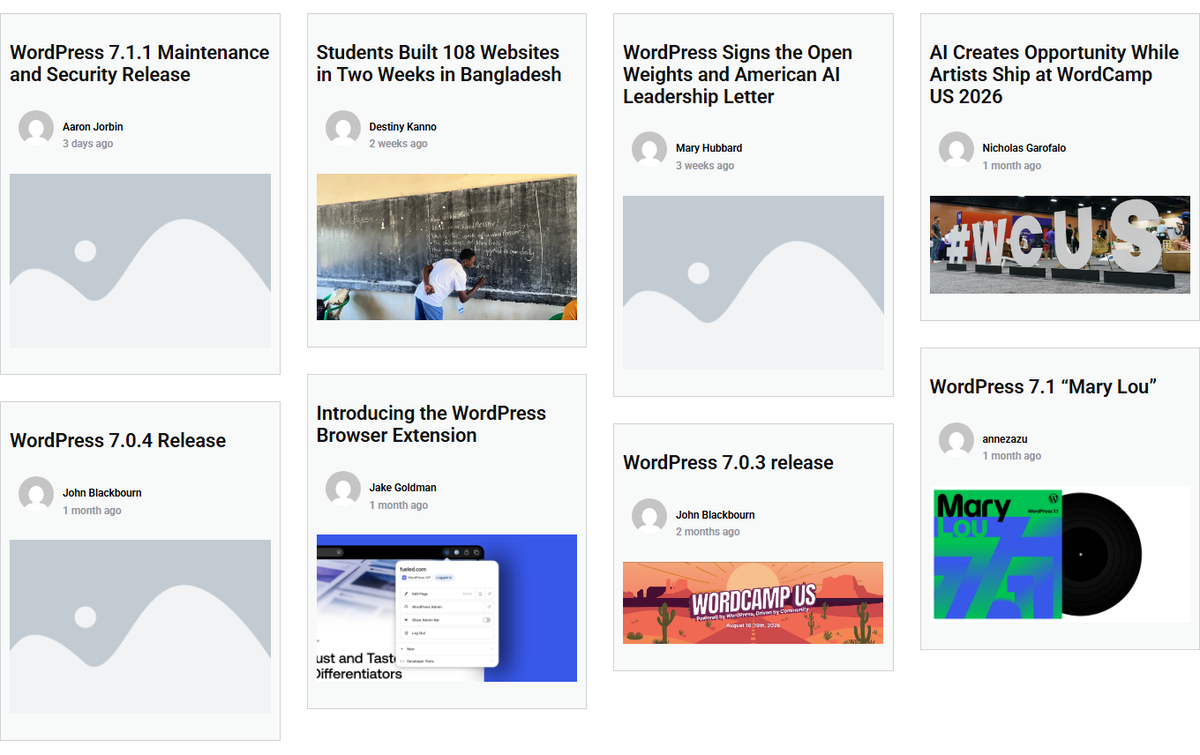The image size is (1200, 755).
Task: Click John Blackbourn on the 7.0.3 card
Action: point(715,515)
